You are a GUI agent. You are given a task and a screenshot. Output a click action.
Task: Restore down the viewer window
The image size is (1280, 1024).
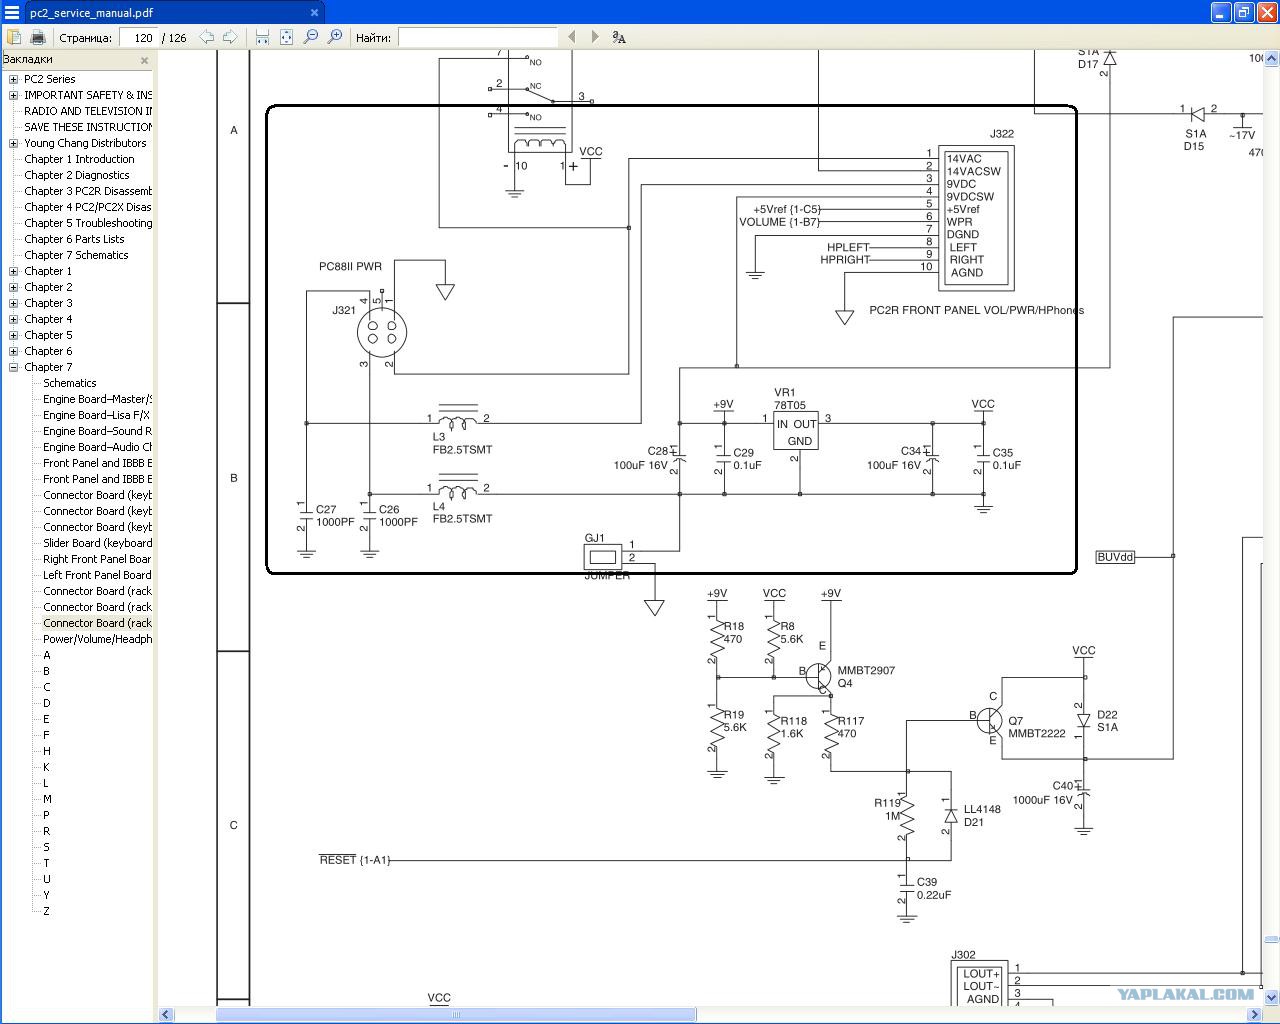tap(1243, 12)
